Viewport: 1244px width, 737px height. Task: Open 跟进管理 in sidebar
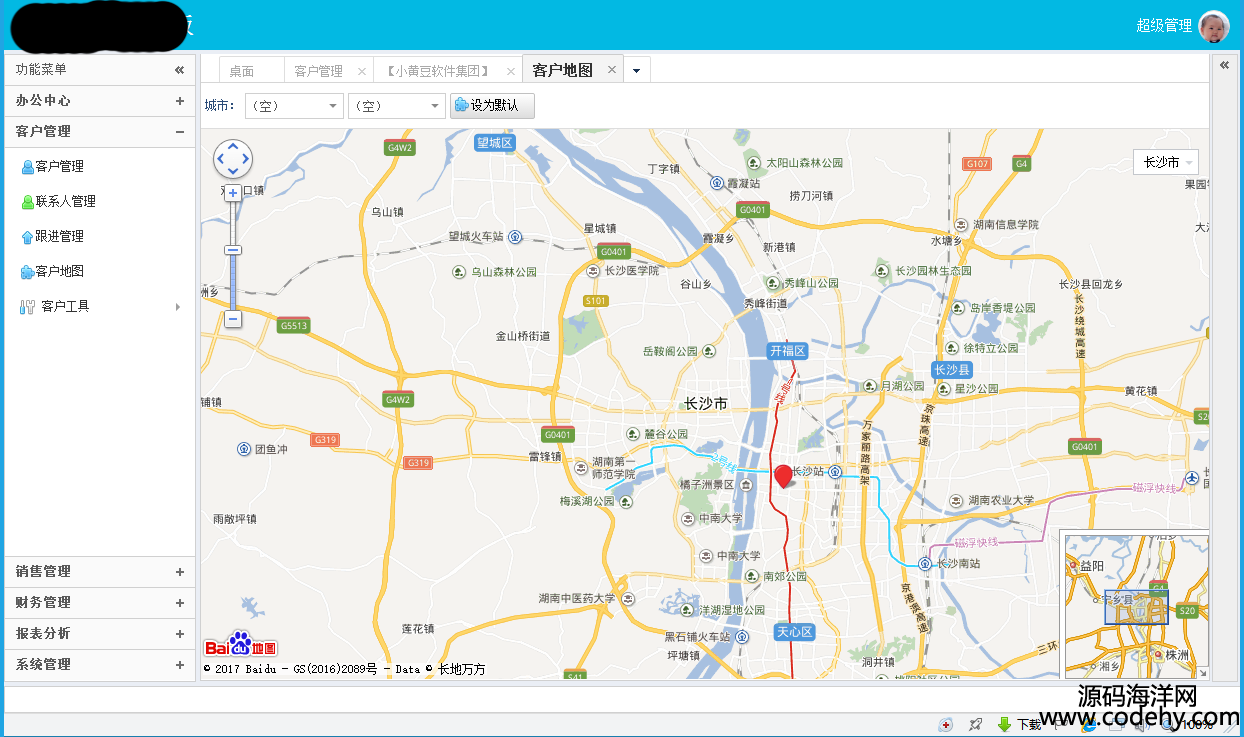click(x=59, y=237)
